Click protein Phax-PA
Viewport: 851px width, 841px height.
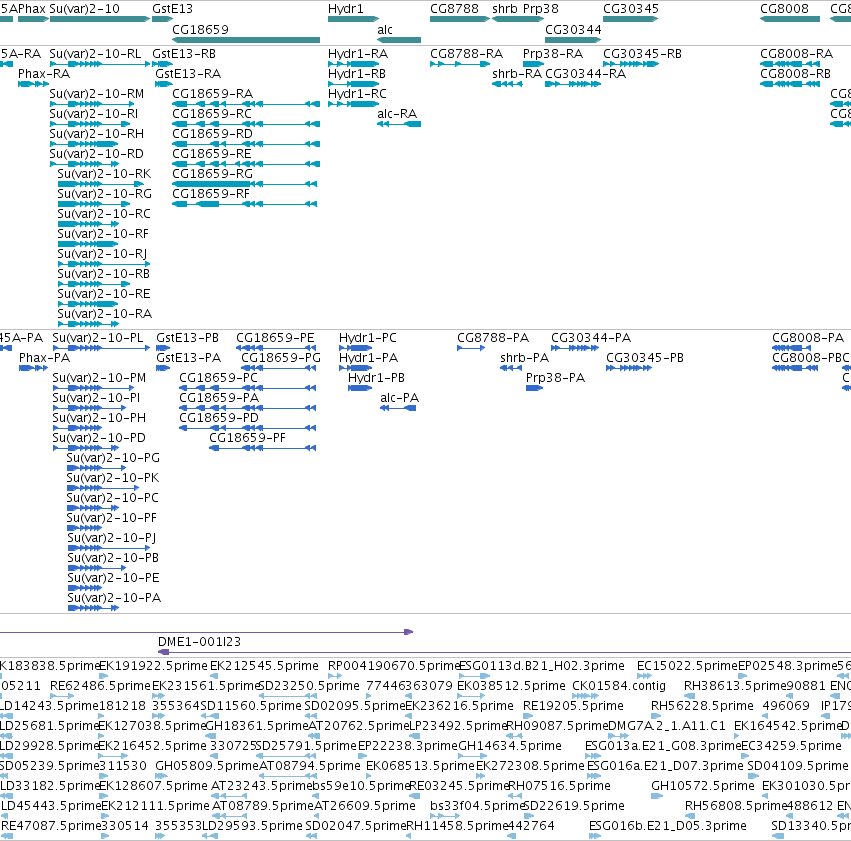pos(33,368)
